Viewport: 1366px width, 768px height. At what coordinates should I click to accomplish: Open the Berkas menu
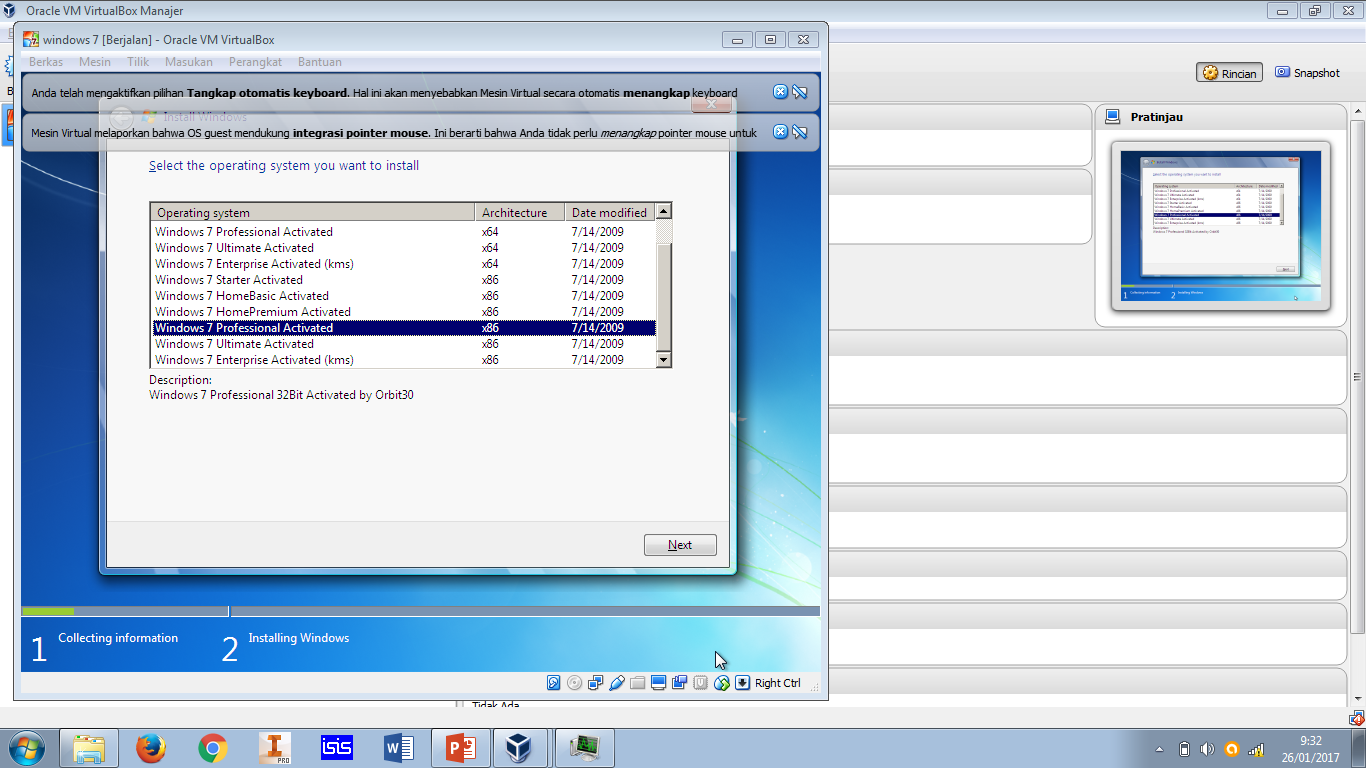click(46, 62)
